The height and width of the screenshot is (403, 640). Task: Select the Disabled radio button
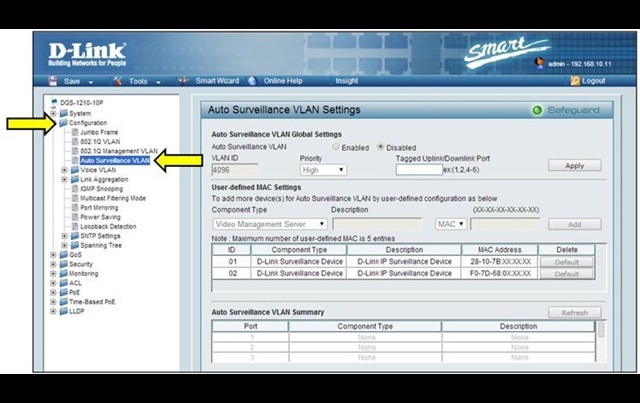(x=380, y=147)
